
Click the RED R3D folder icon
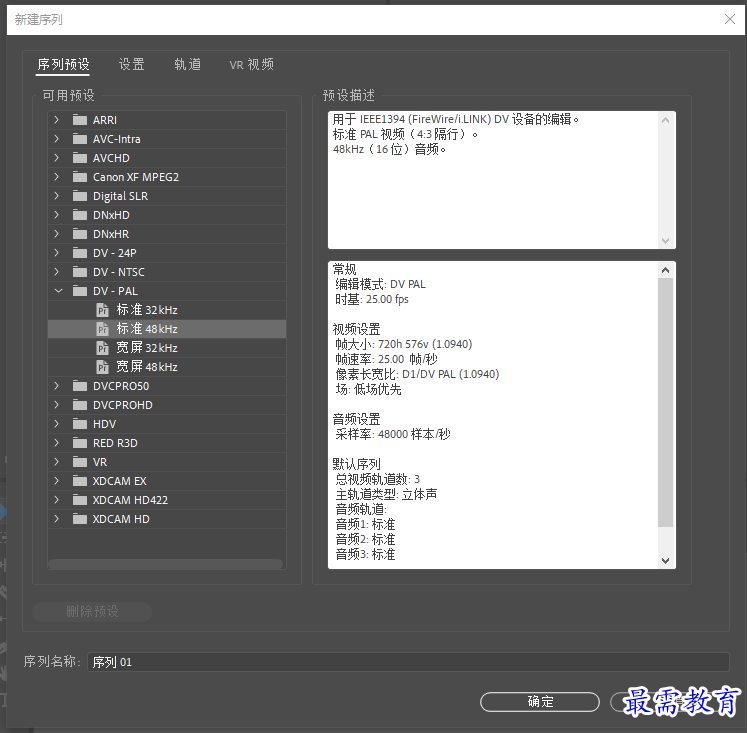click(x=80, y=443)
